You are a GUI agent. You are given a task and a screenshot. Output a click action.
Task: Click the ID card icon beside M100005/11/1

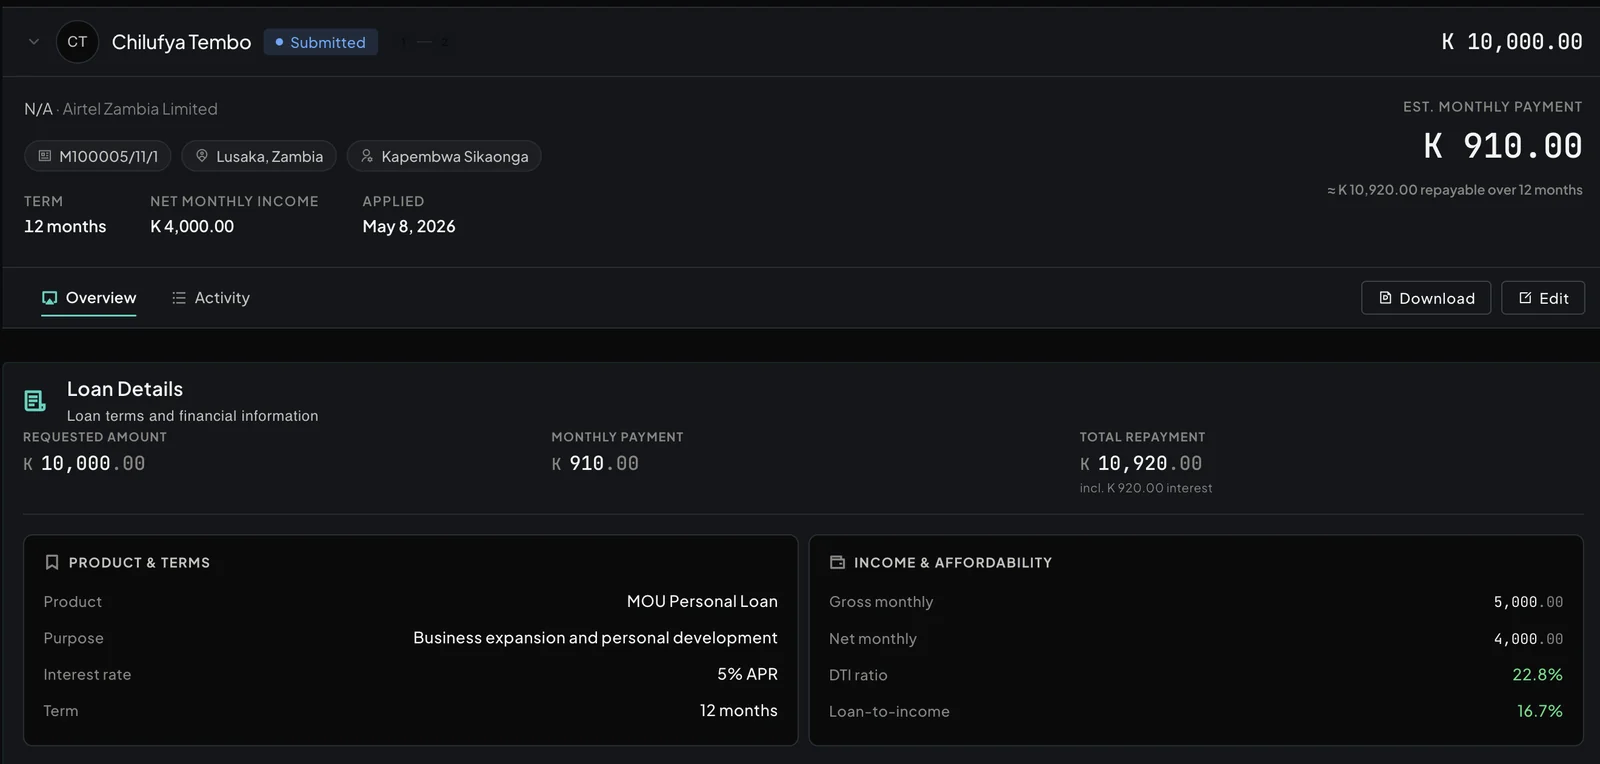click(45, 156)
